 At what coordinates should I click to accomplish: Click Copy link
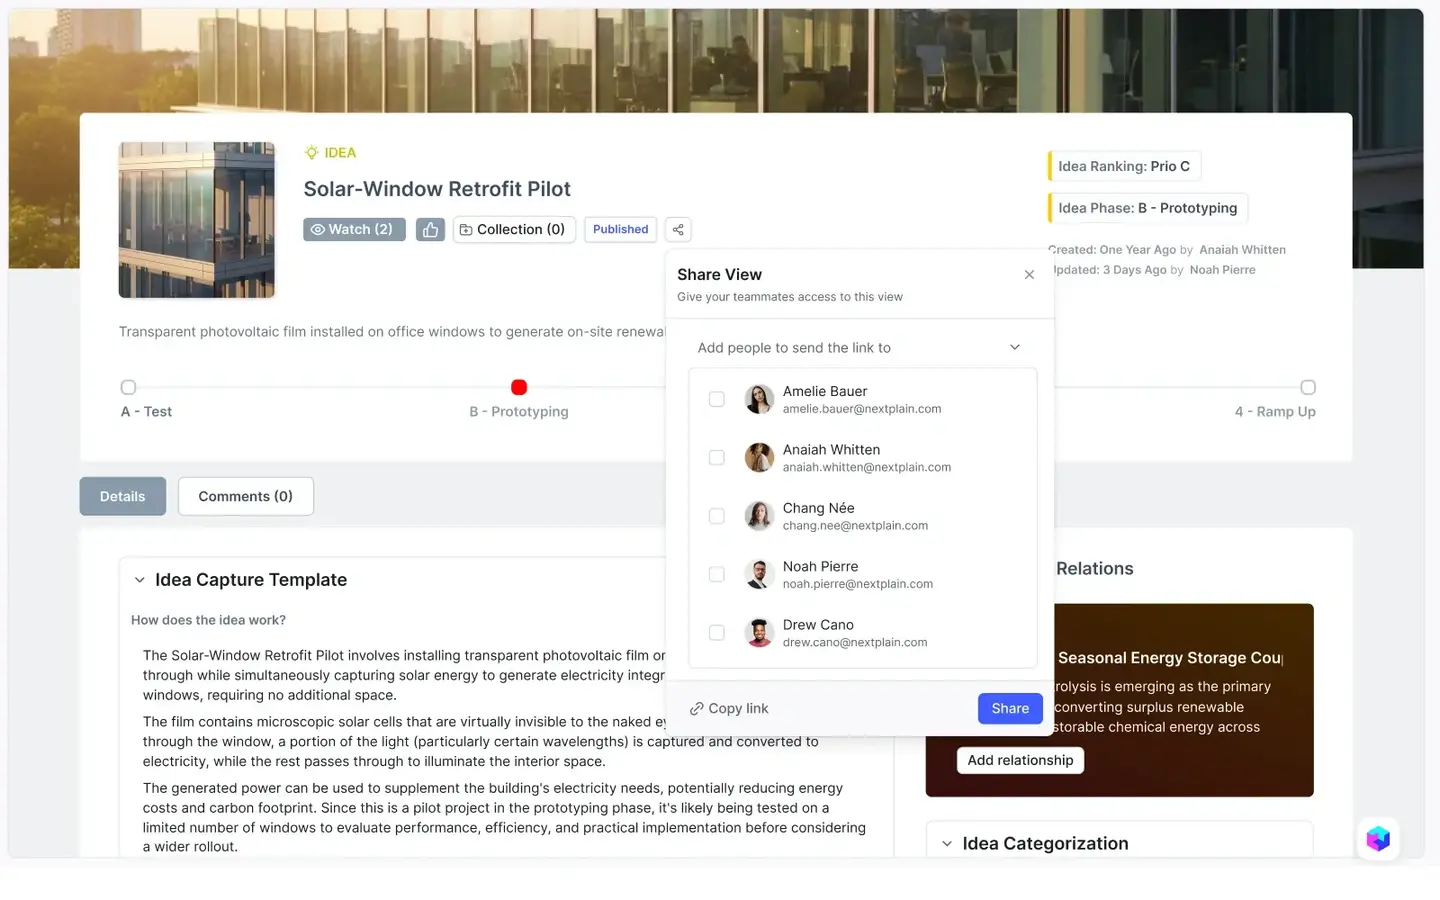(729, 708)
